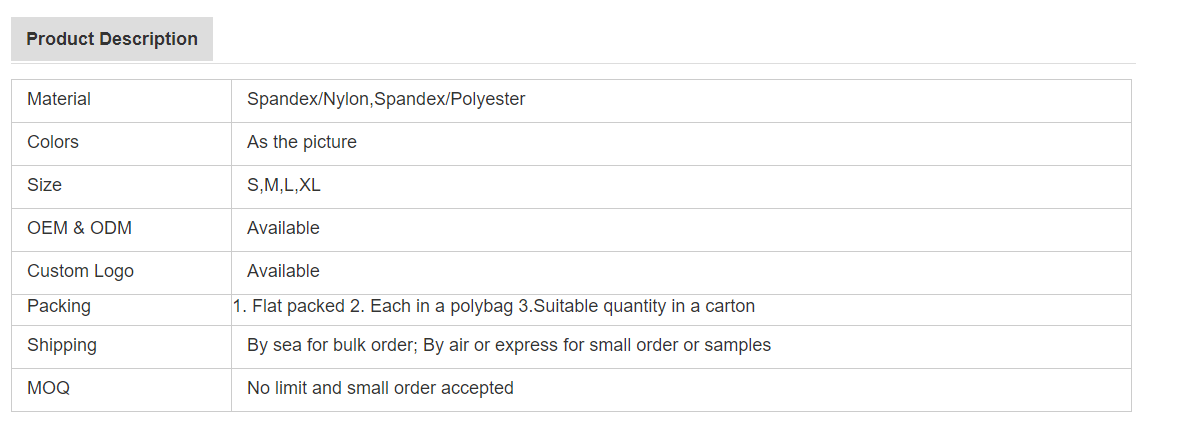Select the Size label cell
Image resolution: width=1181 pixels, height=443 pixels.
click(x=45, y=185)
